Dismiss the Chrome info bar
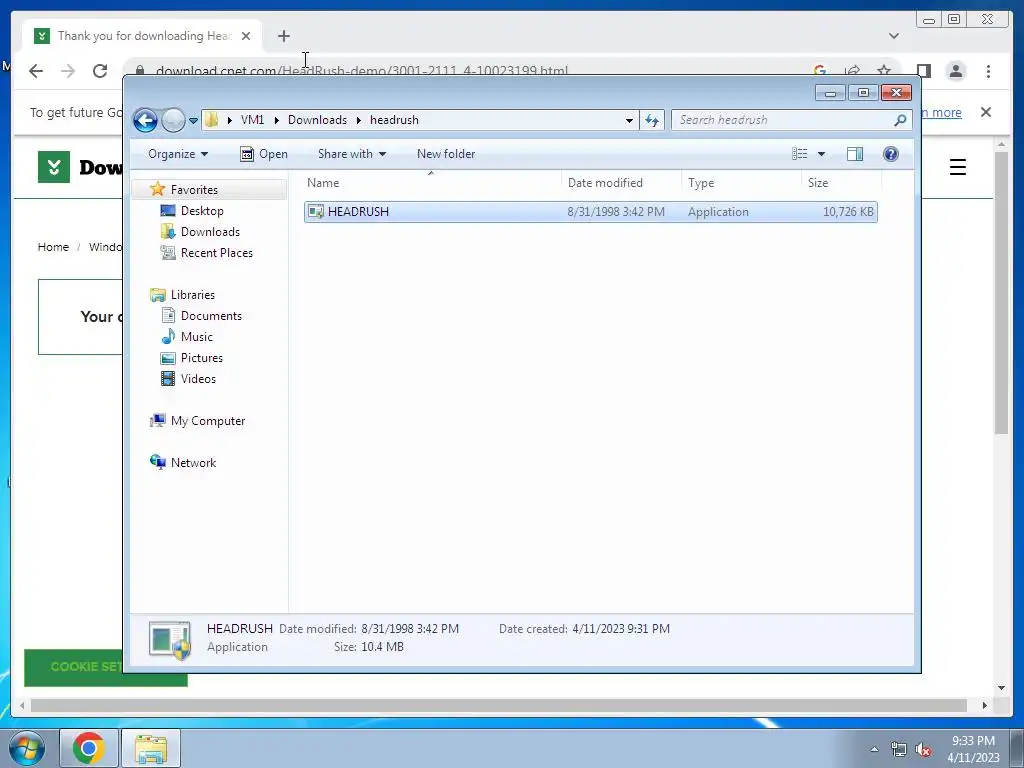 click(986, 112)
